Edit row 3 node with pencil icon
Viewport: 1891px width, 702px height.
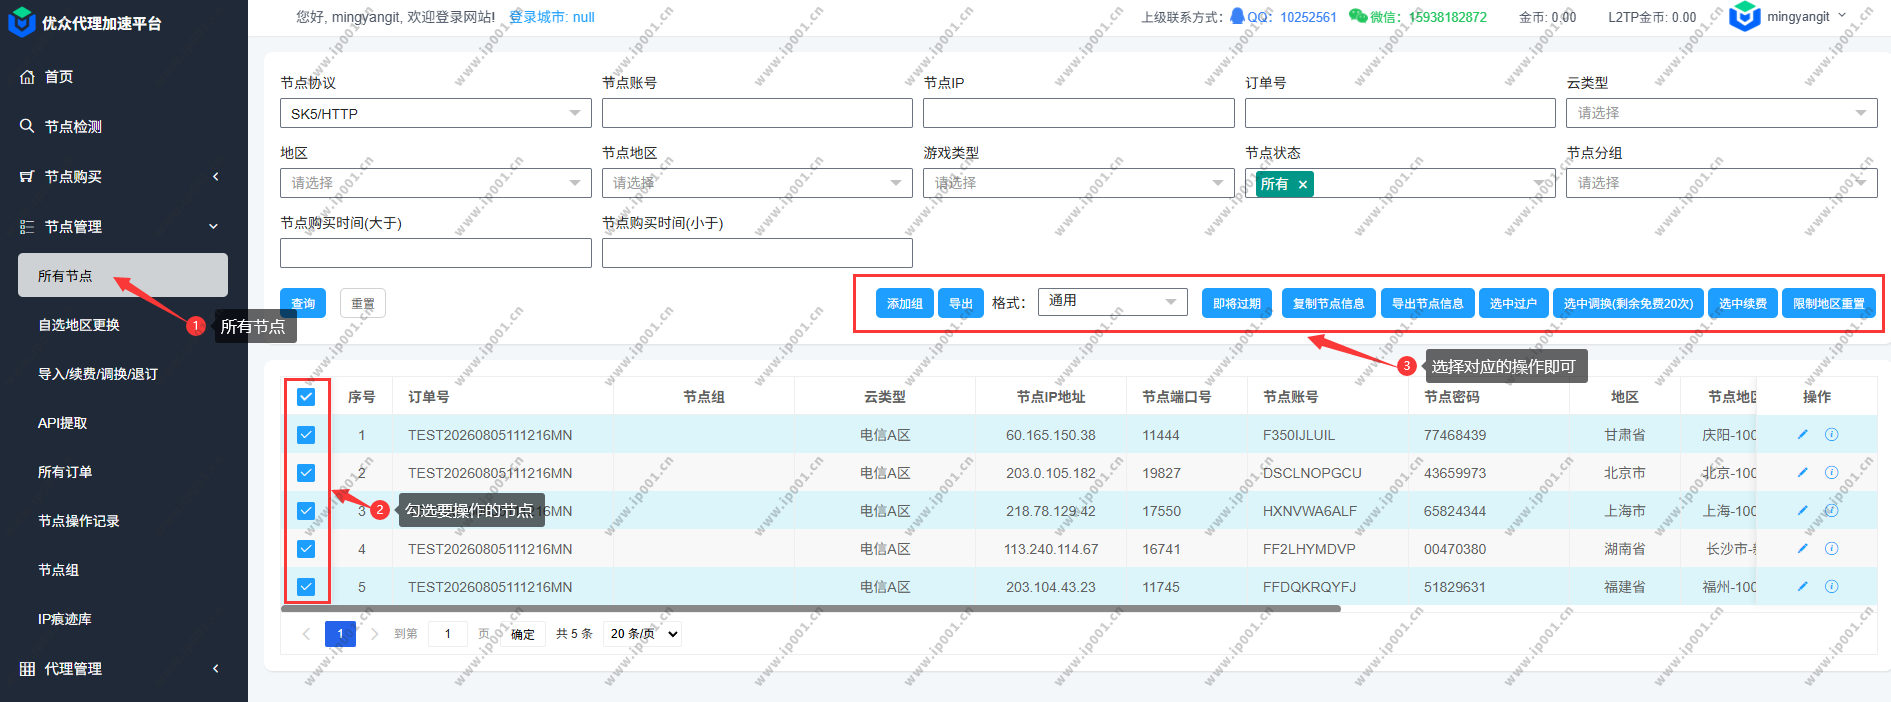click(x=1803, y=510)
